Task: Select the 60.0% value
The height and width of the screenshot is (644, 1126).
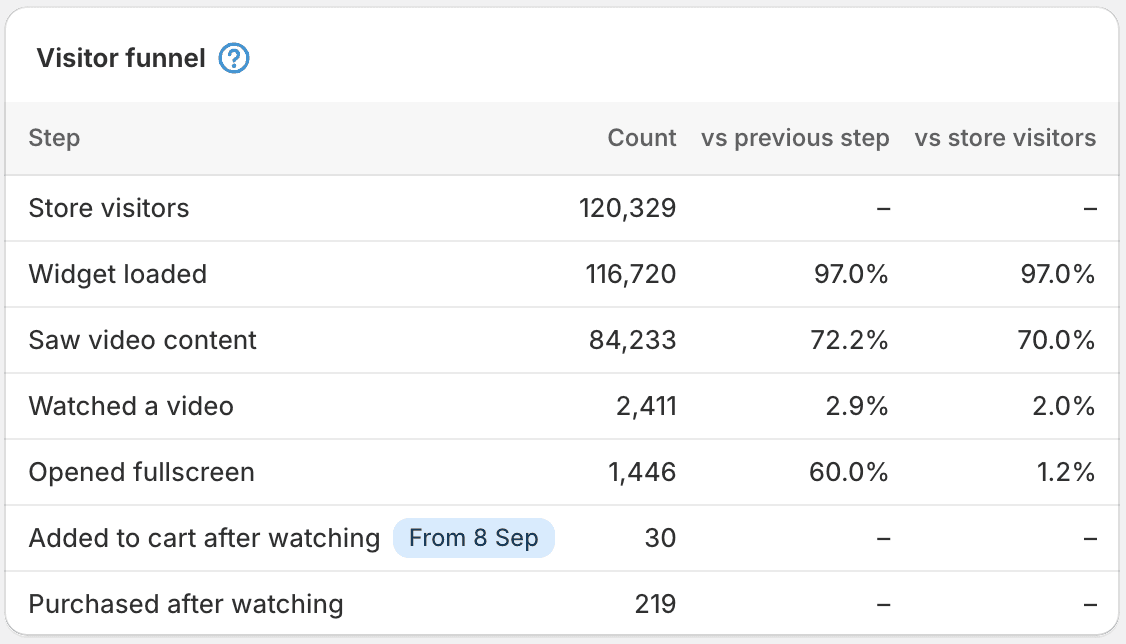Action: pos(848,472)
